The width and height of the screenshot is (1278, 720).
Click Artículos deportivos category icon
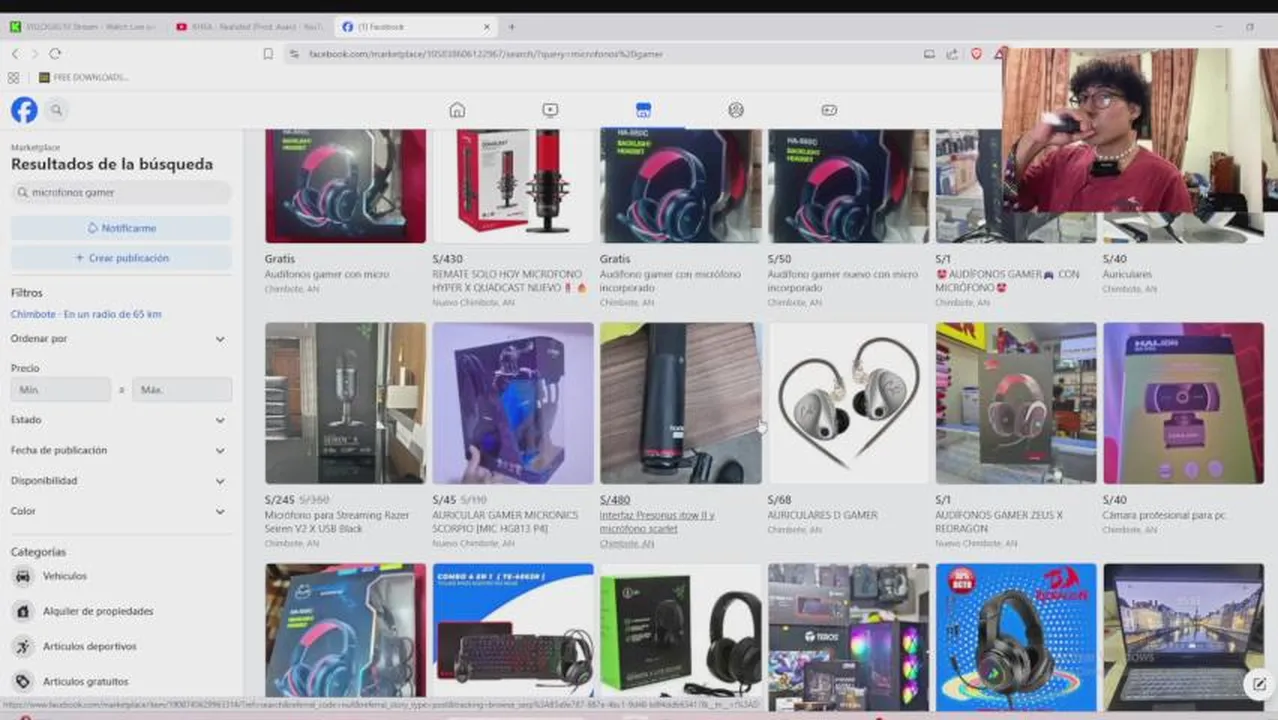pyautogui.click(x=22, y=646)
